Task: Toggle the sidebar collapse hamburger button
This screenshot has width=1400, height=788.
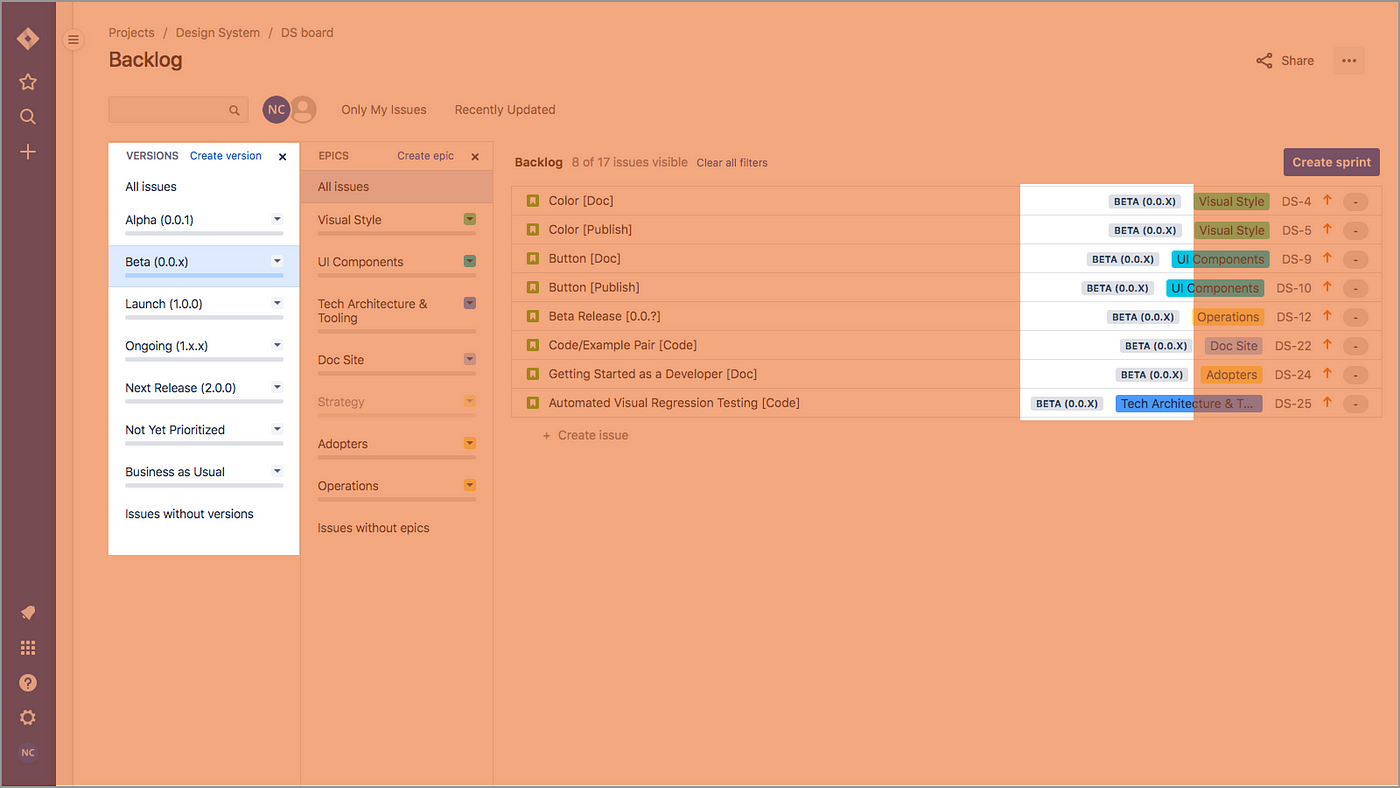Action: [x=73, y=40]
